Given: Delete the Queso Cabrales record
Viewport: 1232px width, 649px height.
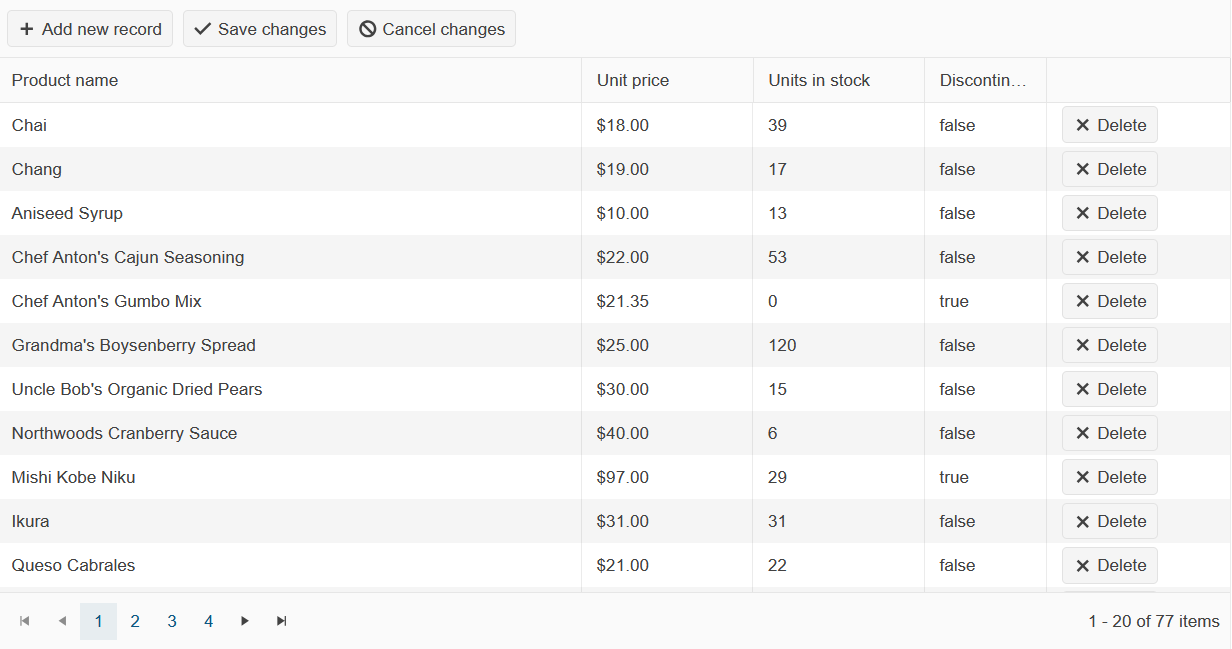Looking at the screenshot, I should [1109, 565].
